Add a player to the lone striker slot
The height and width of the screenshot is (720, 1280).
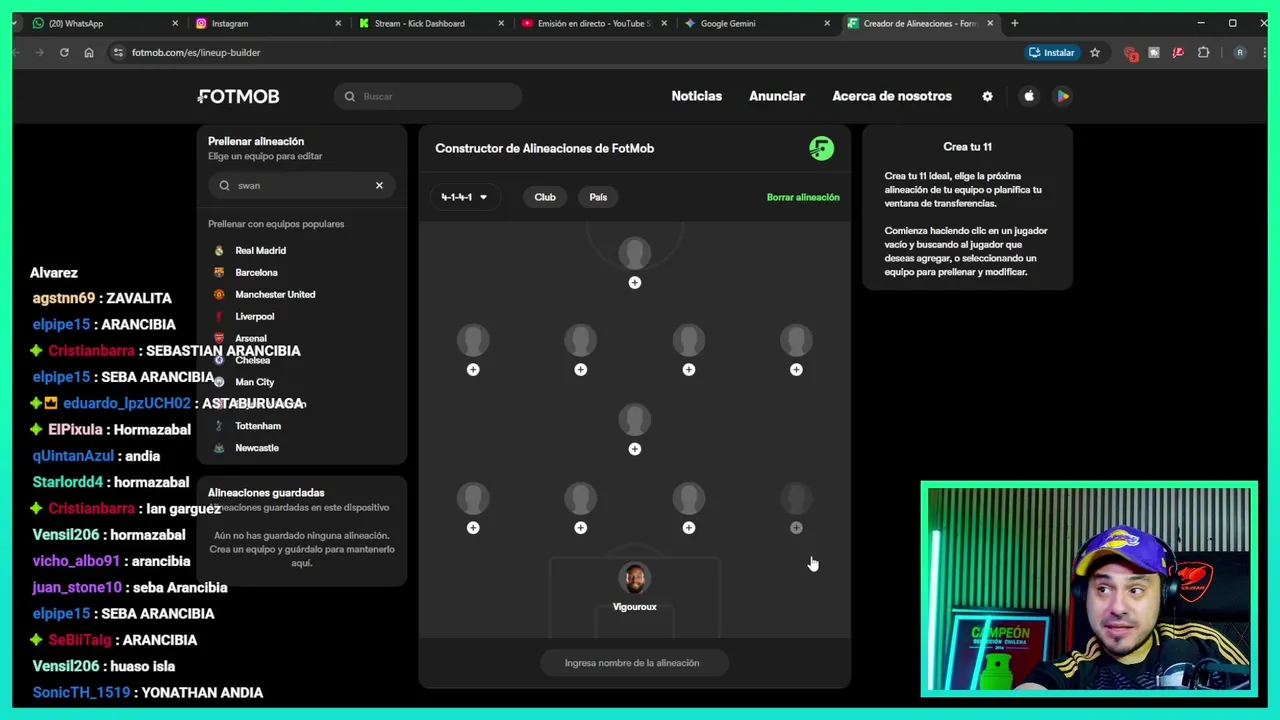click(634, 283)
